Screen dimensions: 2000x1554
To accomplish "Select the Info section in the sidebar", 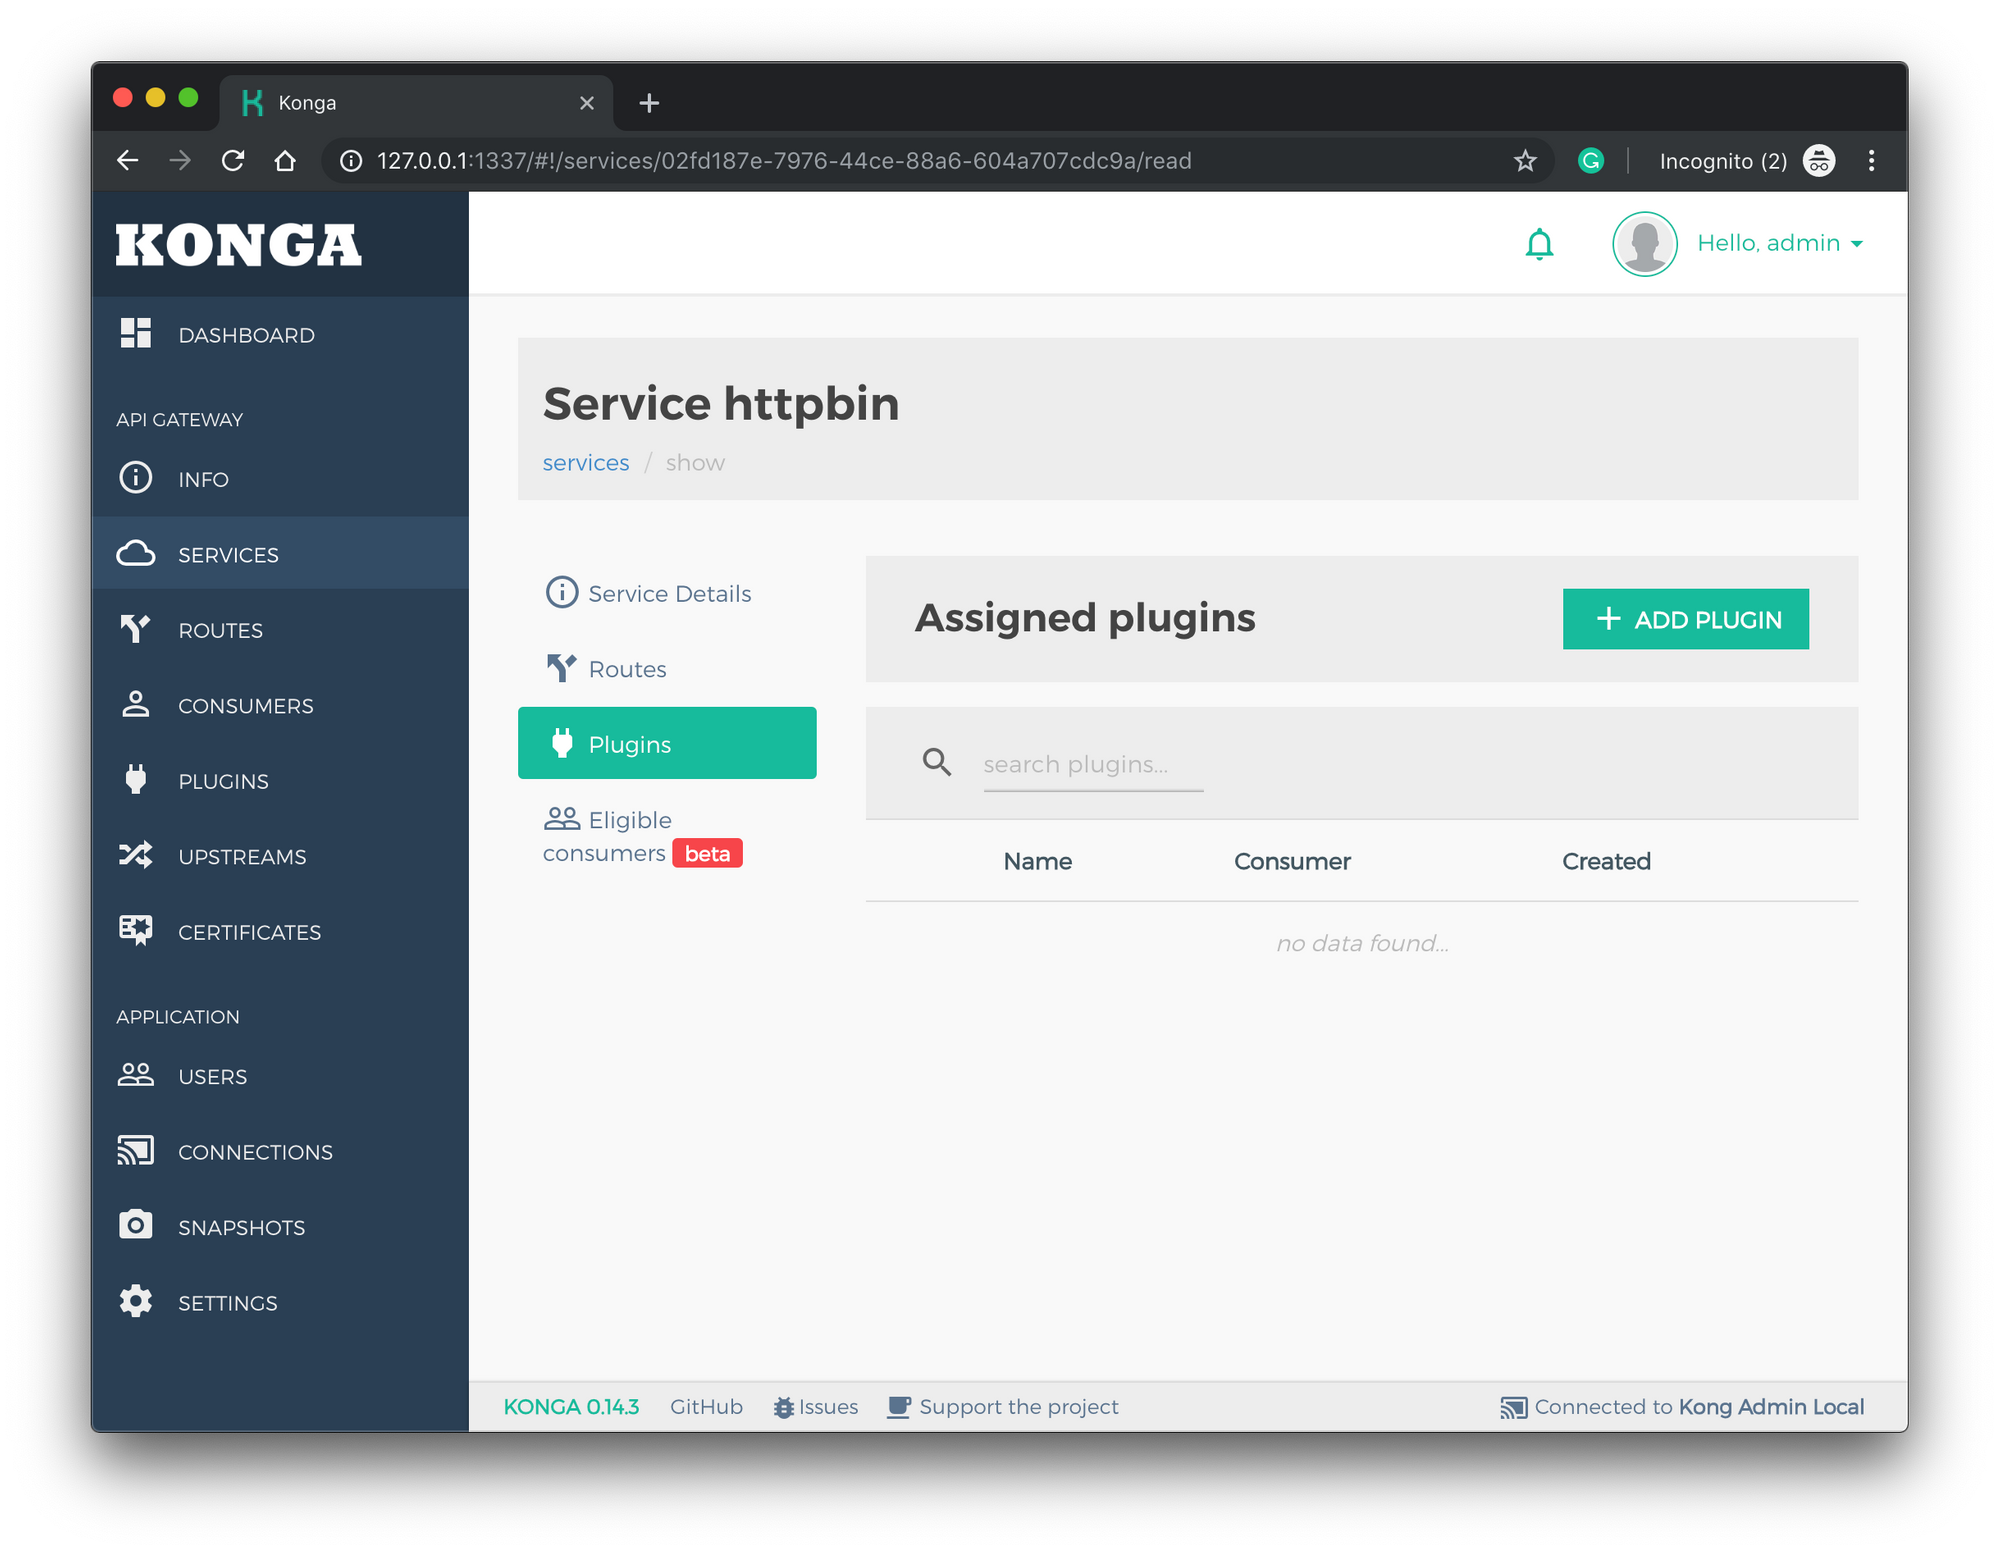I will (202, 478).
